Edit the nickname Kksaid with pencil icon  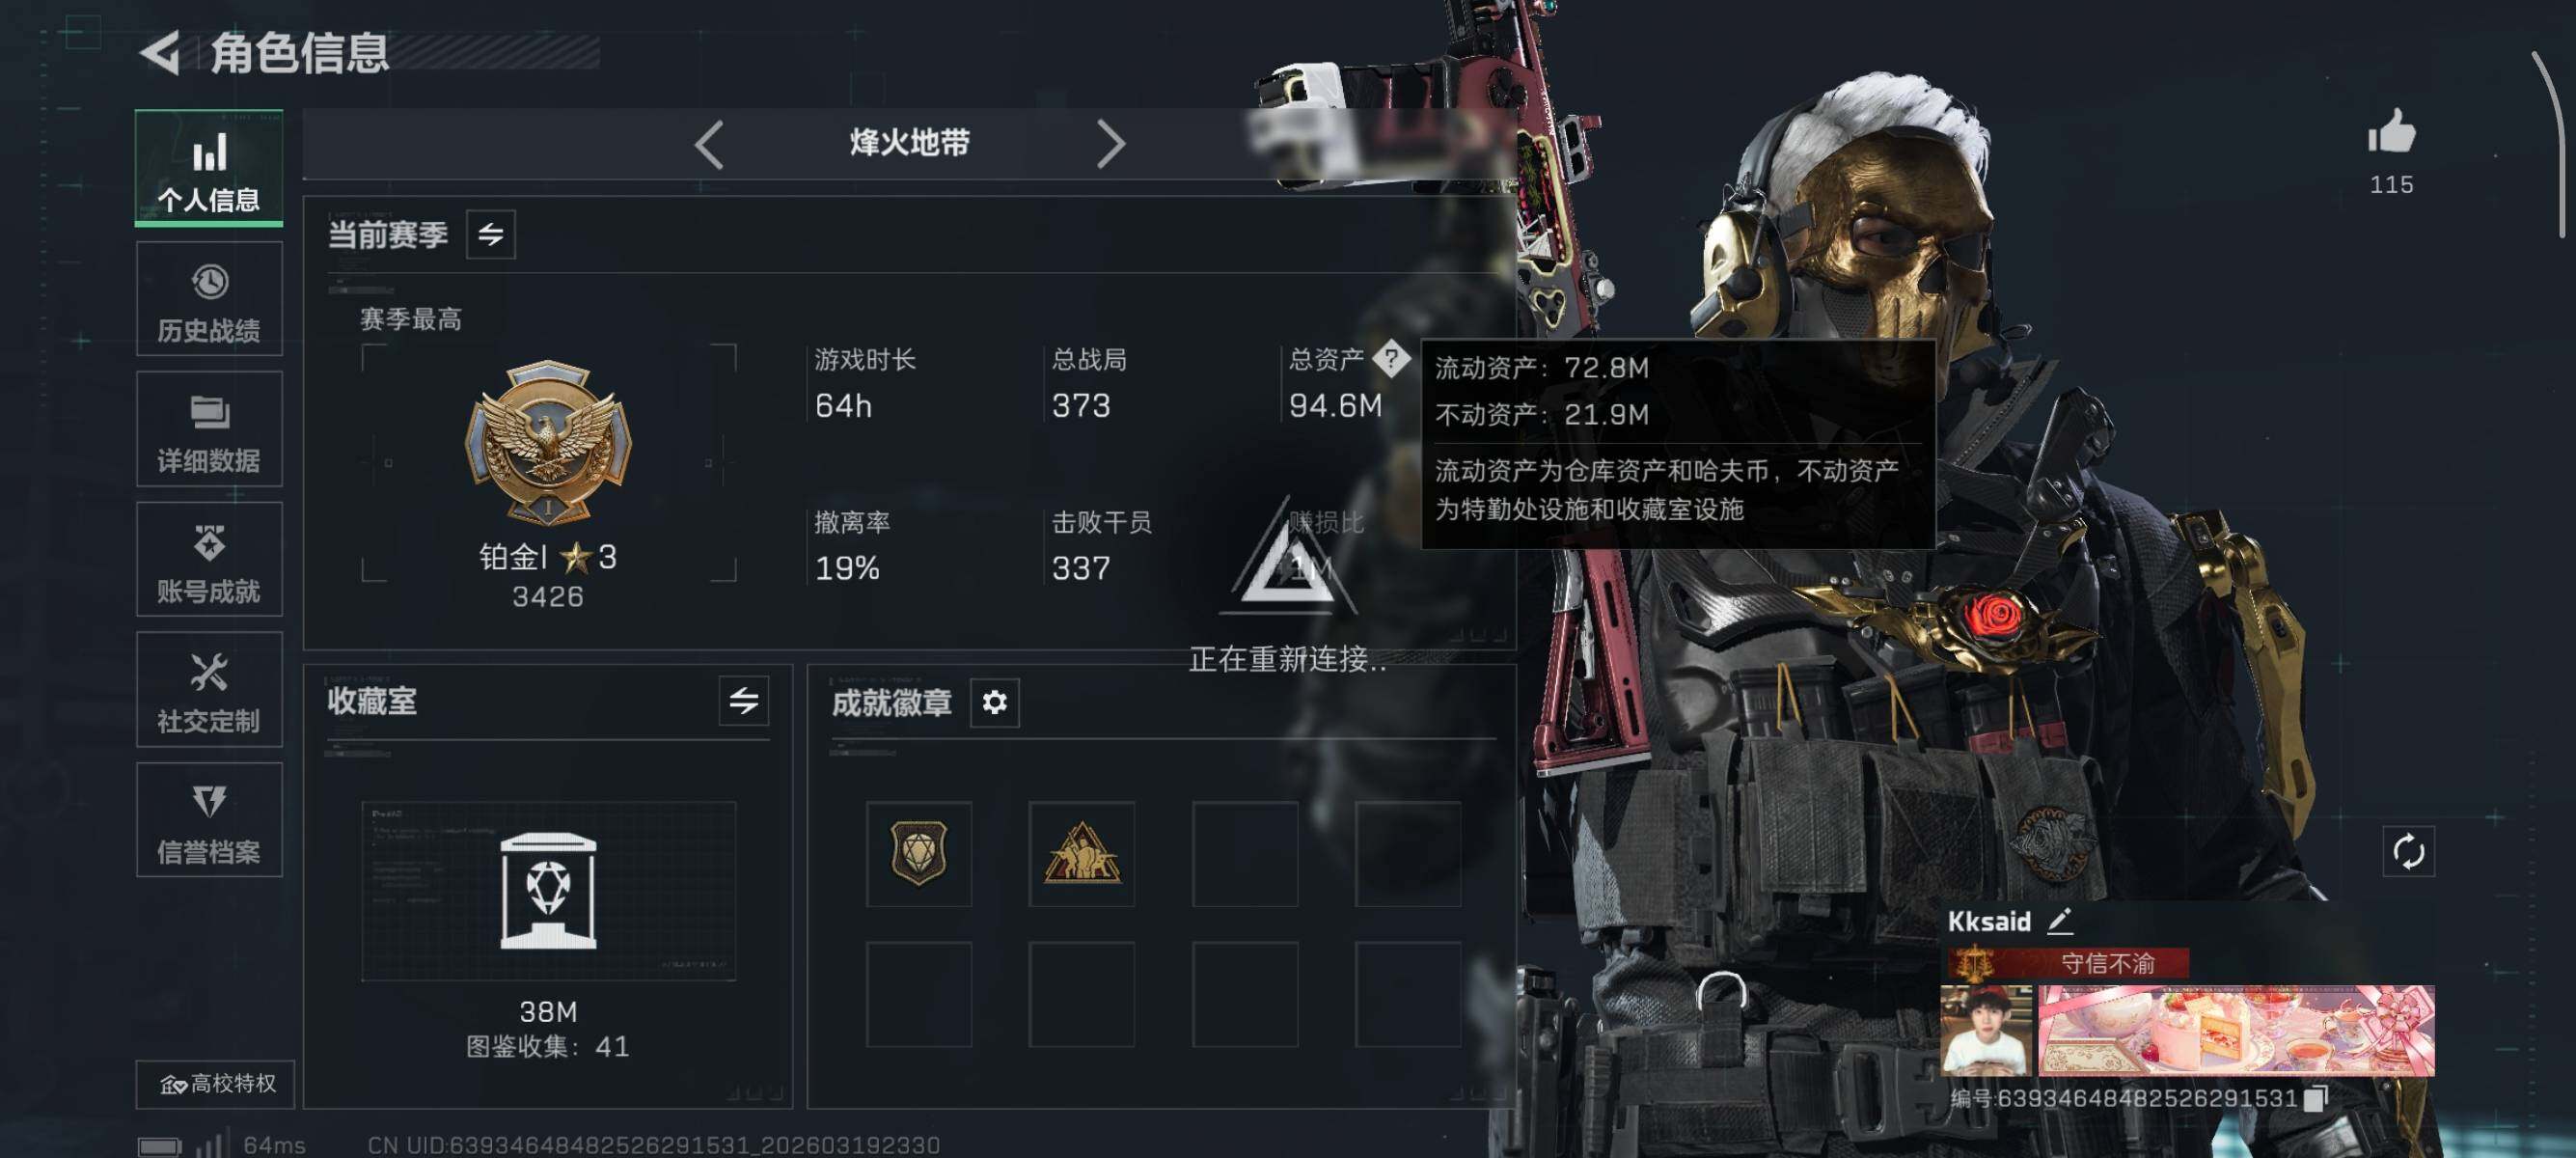tap(2060, 921)
